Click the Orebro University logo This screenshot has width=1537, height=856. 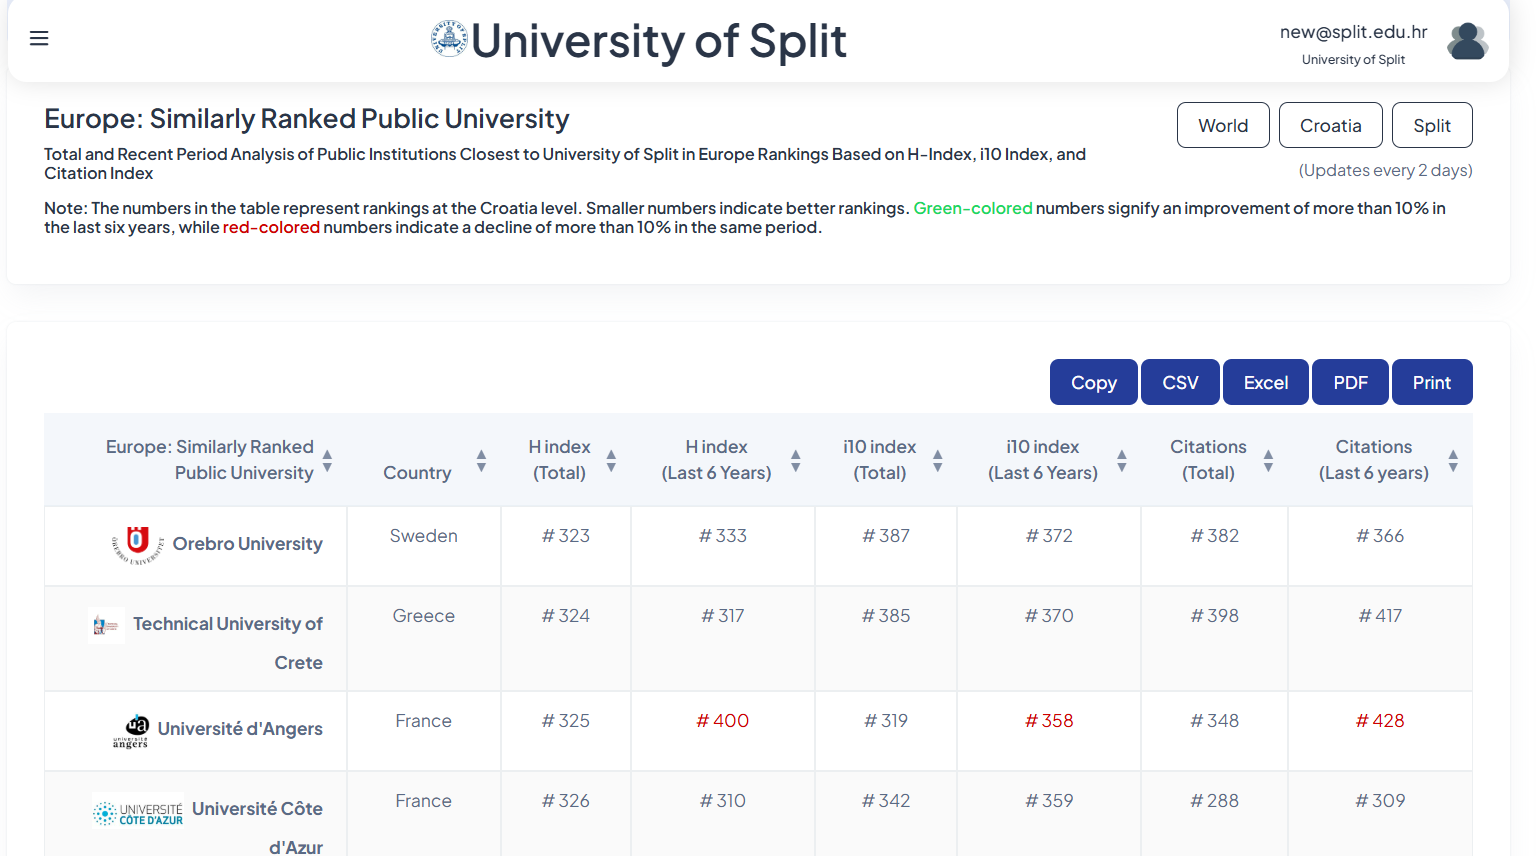tap(138, 544)
